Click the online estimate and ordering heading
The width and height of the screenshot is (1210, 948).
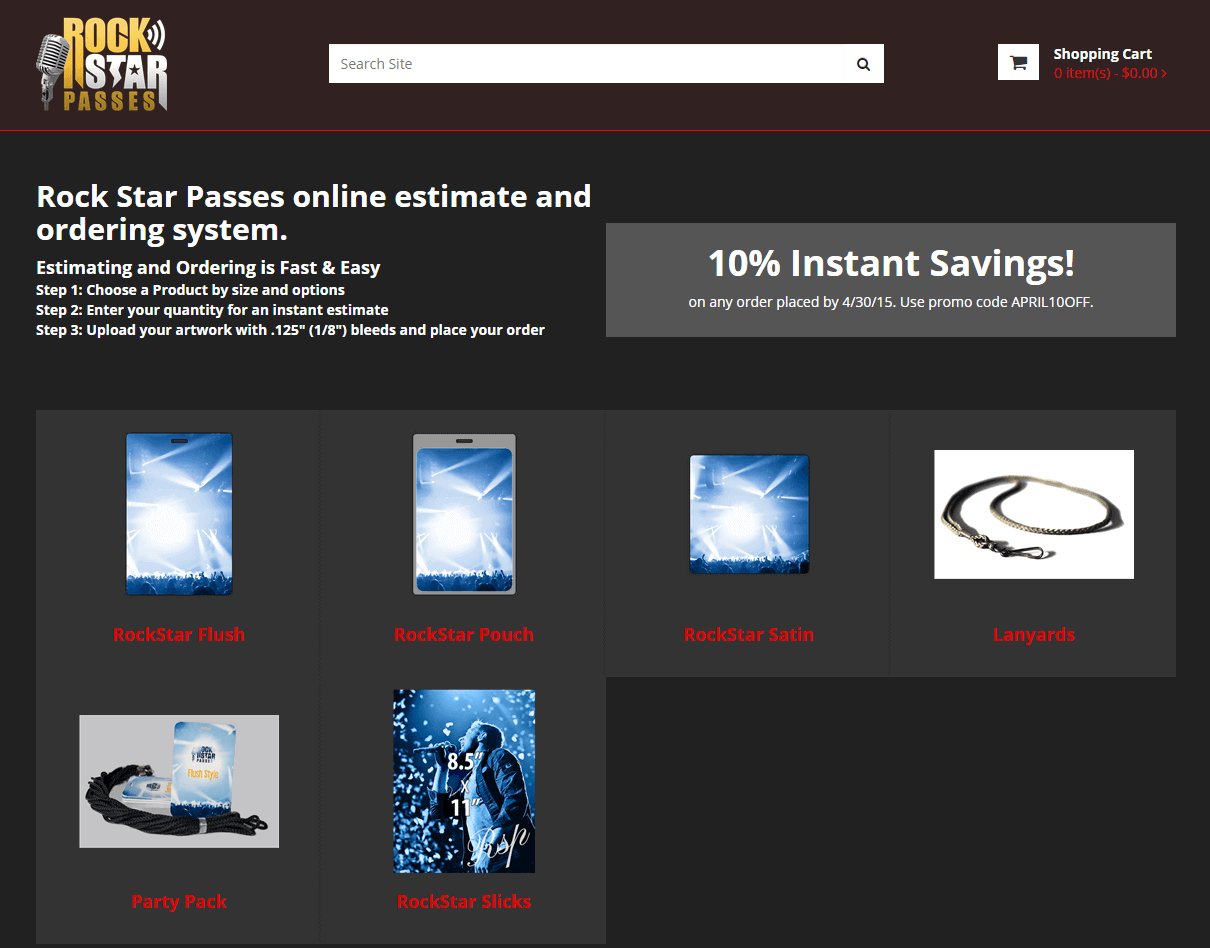click(x=313, y=212)
